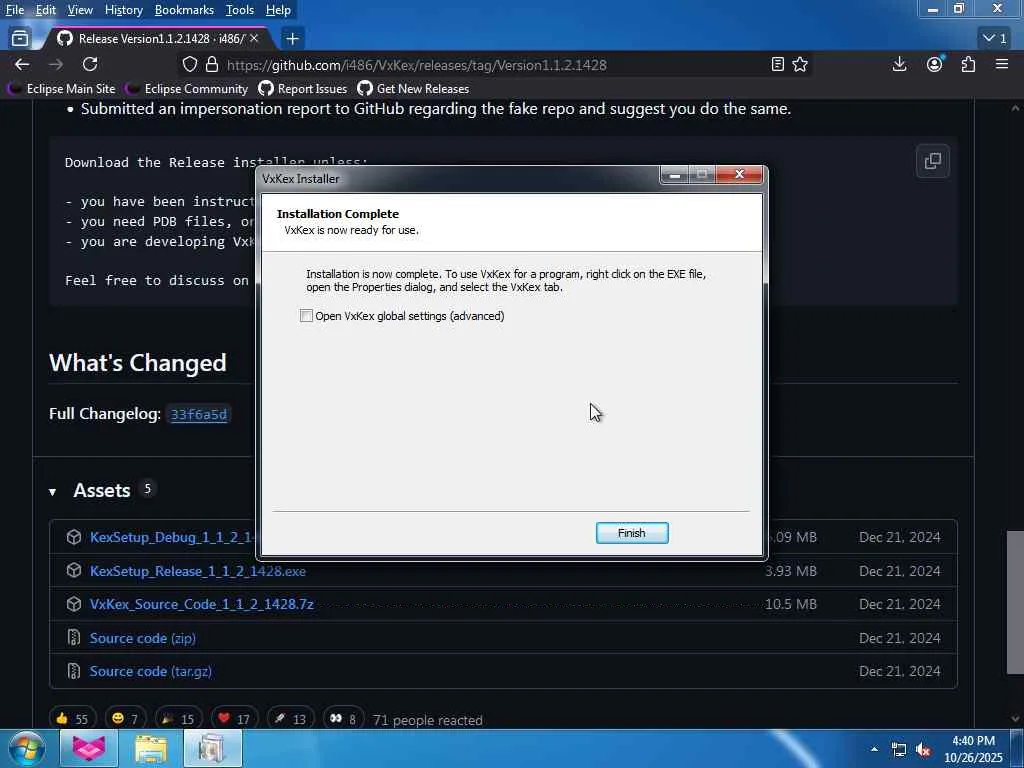The image size is (1024, 768).
Task: Click the network tray icon
Action: (x=899, y=750)
